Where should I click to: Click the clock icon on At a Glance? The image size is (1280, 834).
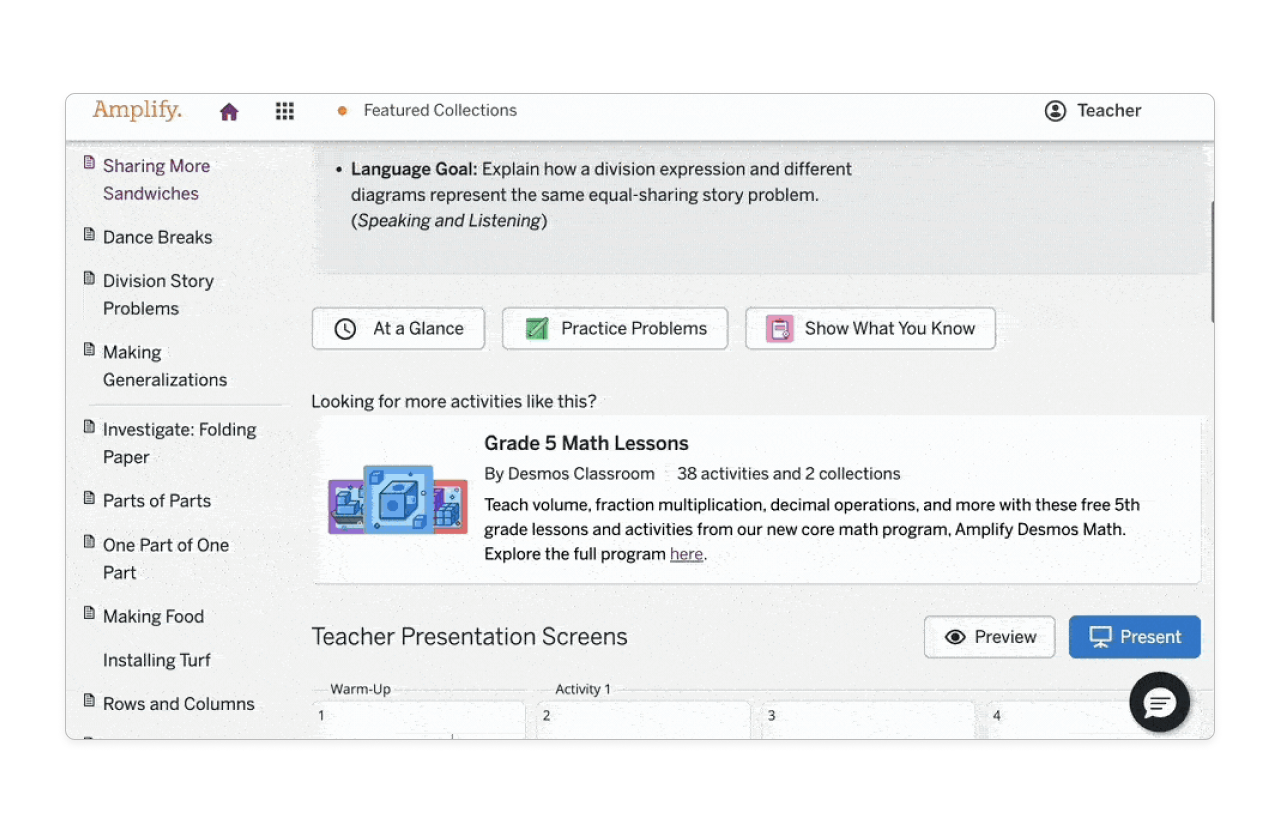click(344, 328)
